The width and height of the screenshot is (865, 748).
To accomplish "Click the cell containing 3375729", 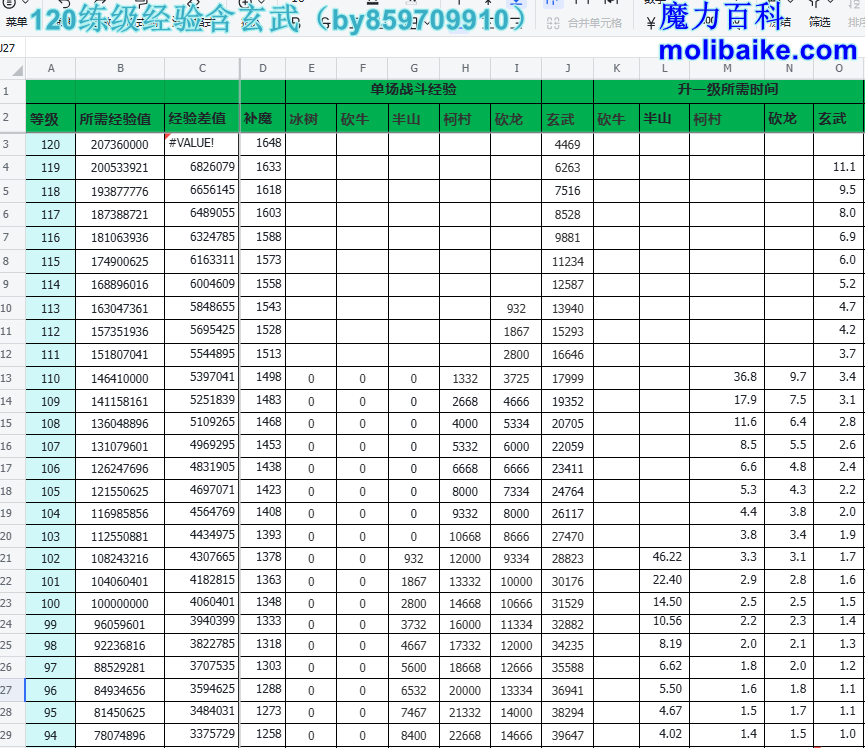I will (x=202, y=734).
